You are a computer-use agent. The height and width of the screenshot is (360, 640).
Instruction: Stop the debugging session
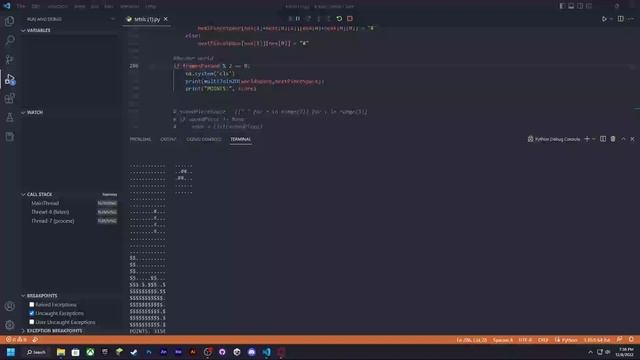coord(350,19)
